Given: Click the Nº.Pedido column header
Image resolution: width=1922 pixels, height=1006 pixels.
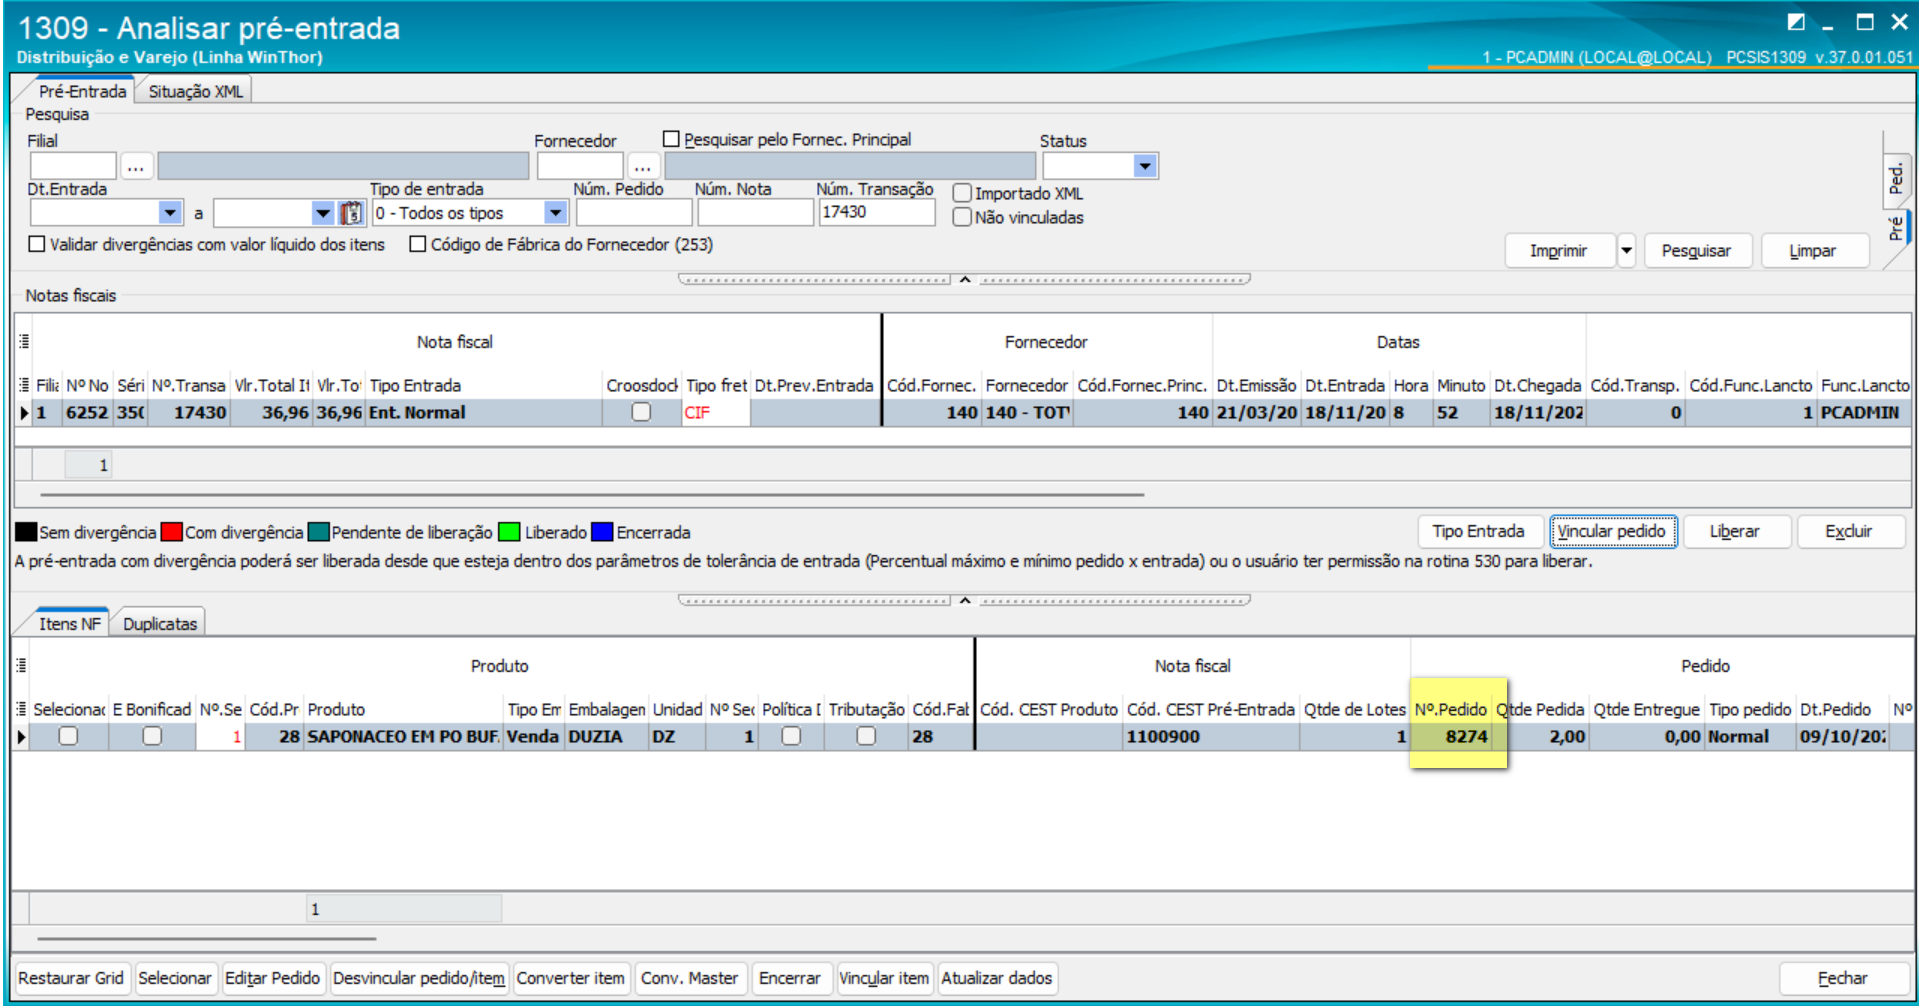Looking at the screenshot, I should click(1451, 709).
